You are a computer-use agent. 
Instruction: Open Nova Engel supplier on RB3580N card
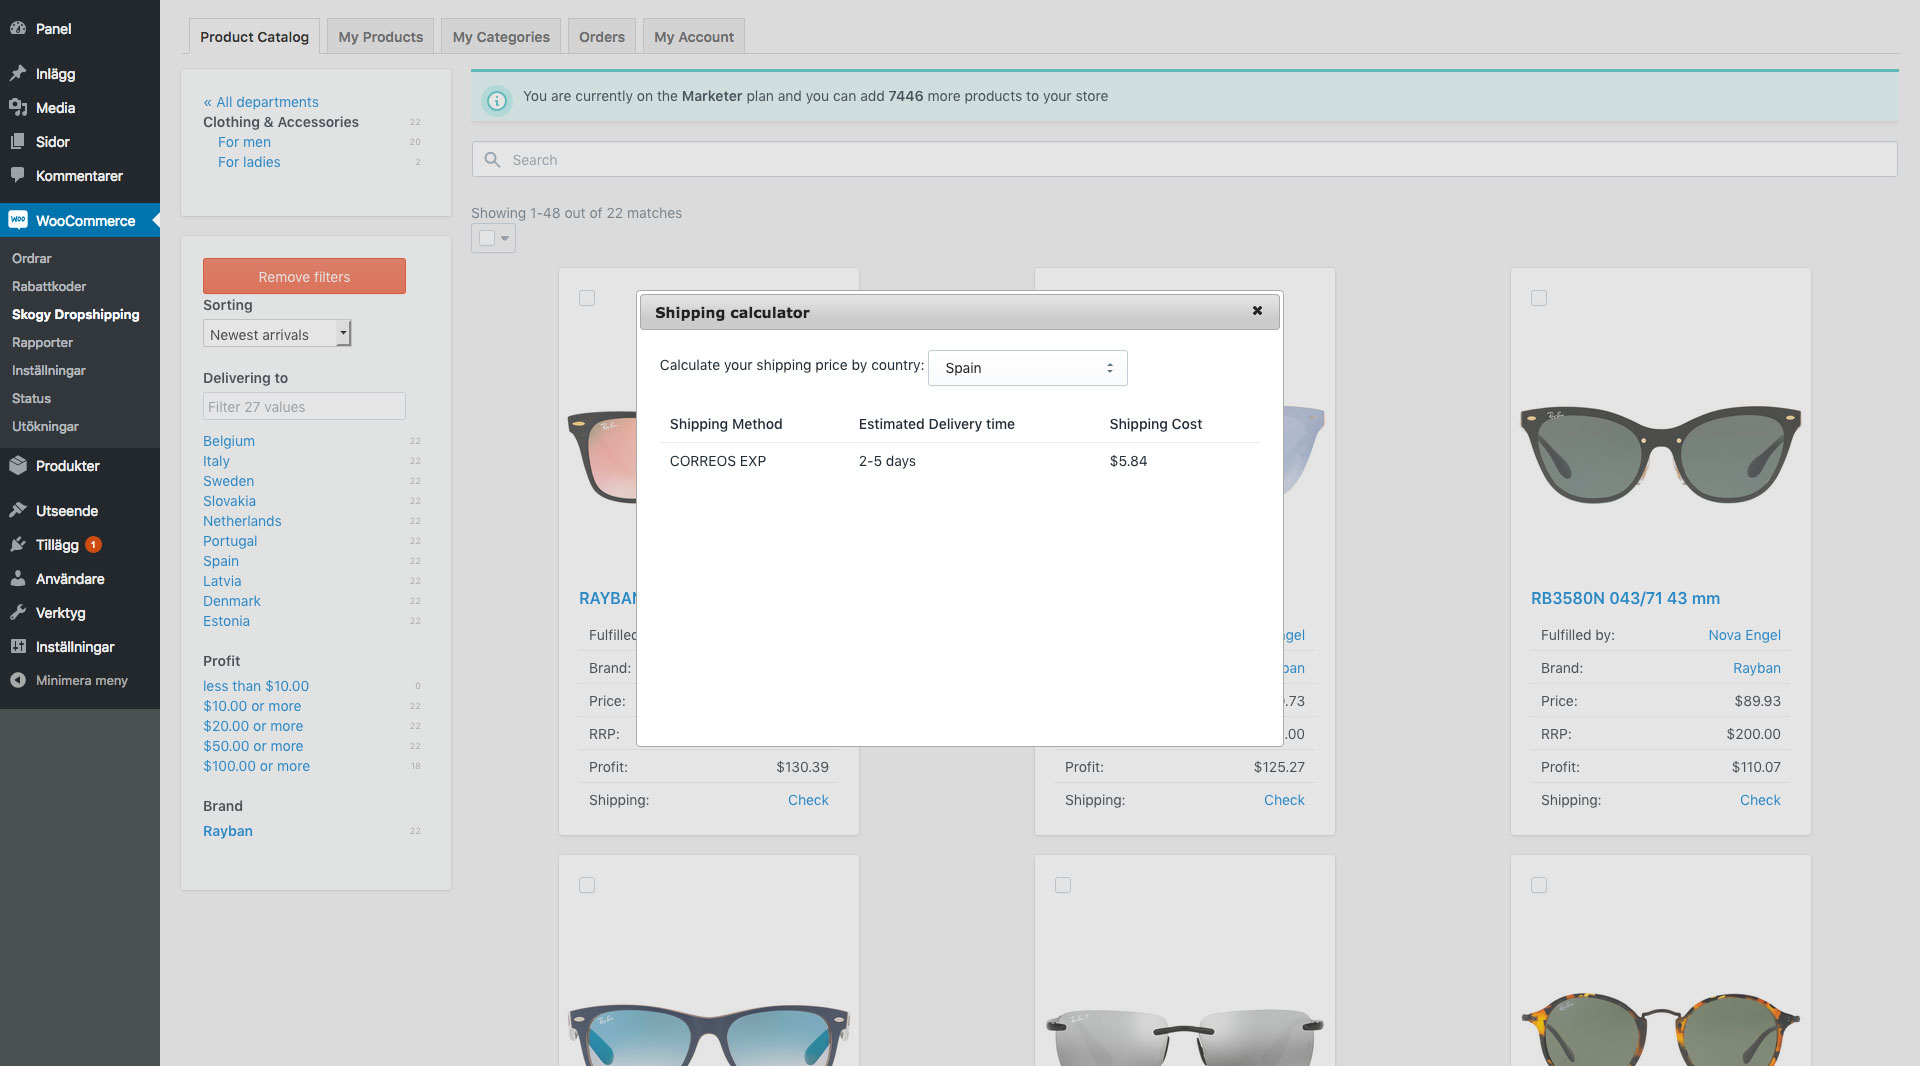pyautogui.click(x=1744, y=635)
